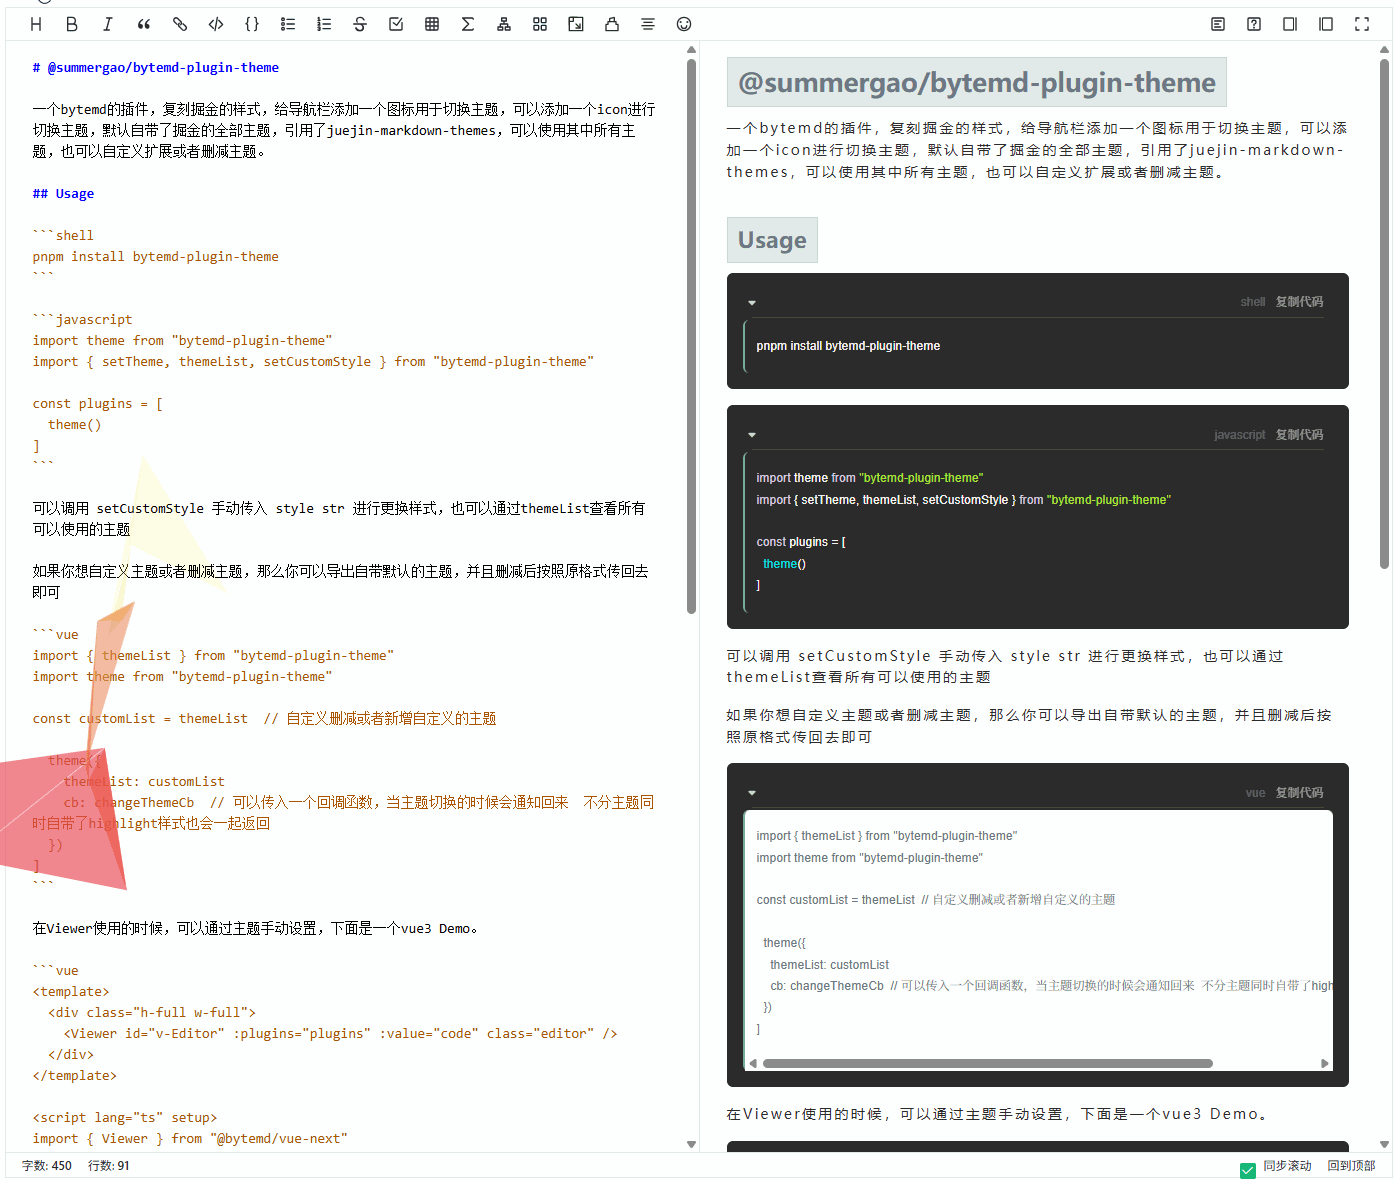Click 回到顶部 to return to top

pyautogui.click(x=1351, y=1166)
